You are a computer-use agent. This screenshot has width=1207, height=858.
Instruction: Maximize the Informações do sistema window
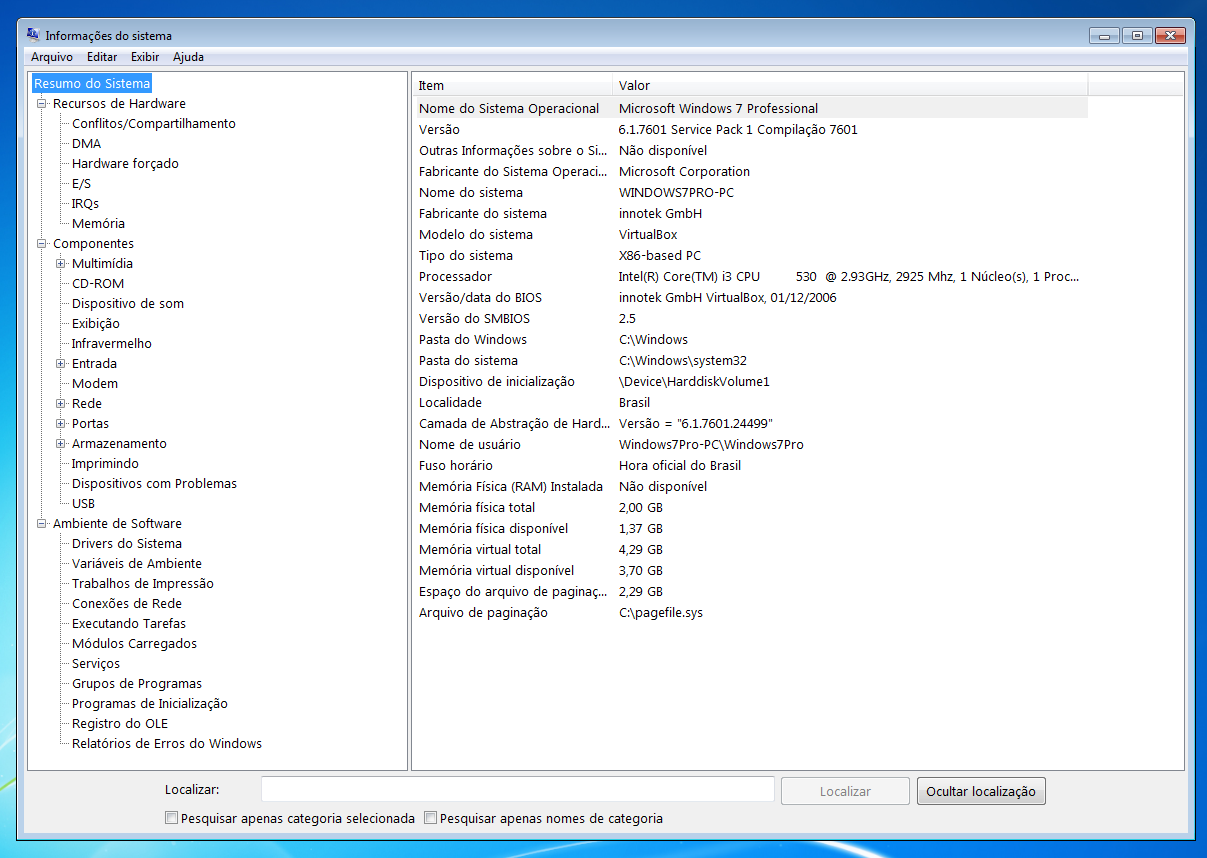click(1137, 35)
